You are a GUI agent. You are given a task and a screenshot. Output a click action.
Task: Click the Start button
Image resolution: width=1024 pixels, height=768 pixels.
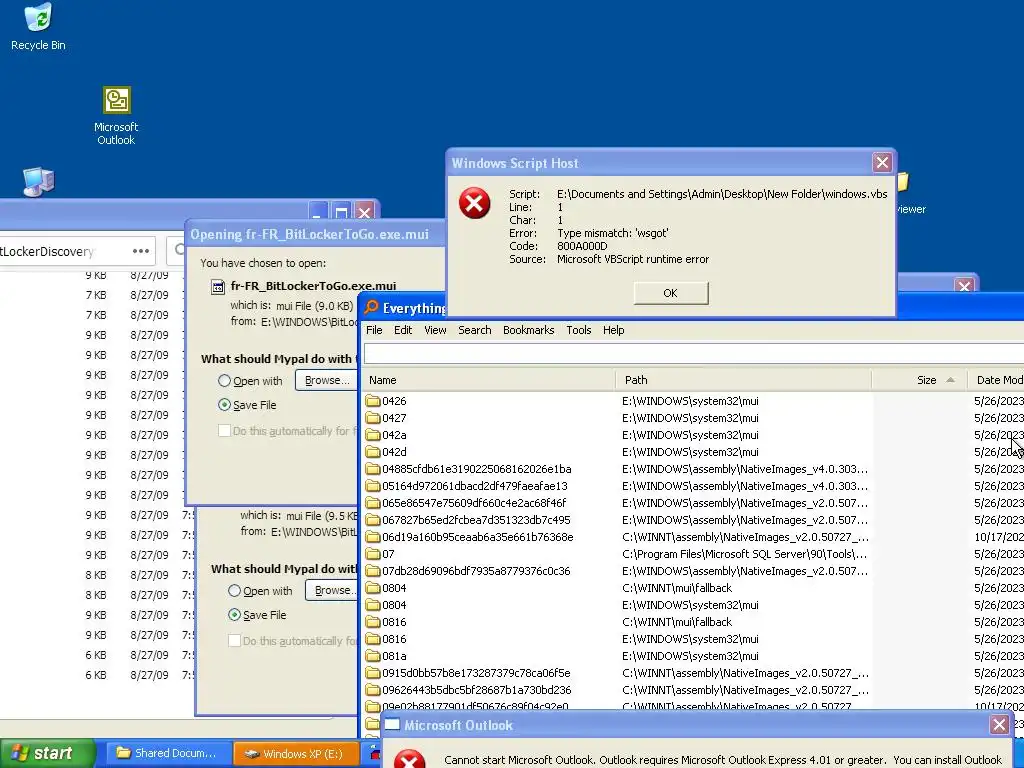(x=48, y=753)
